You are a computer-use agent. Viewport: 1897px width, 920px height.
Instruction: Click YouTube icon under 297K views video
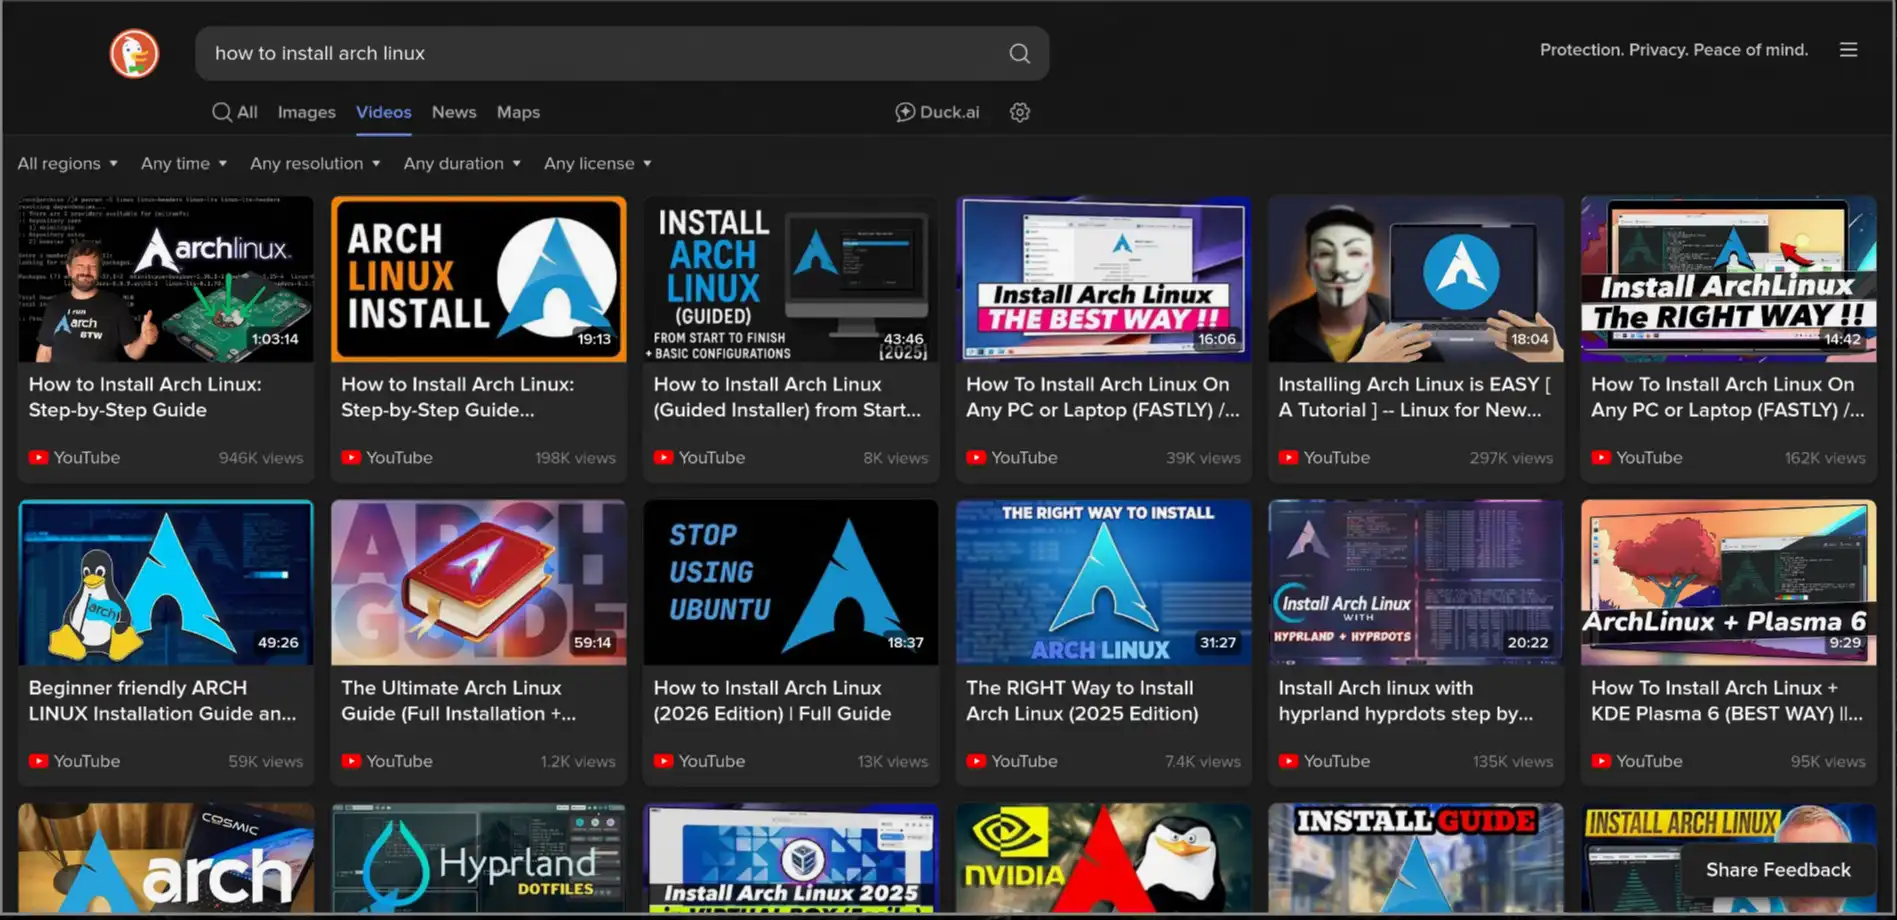(x=1288, y=457)
